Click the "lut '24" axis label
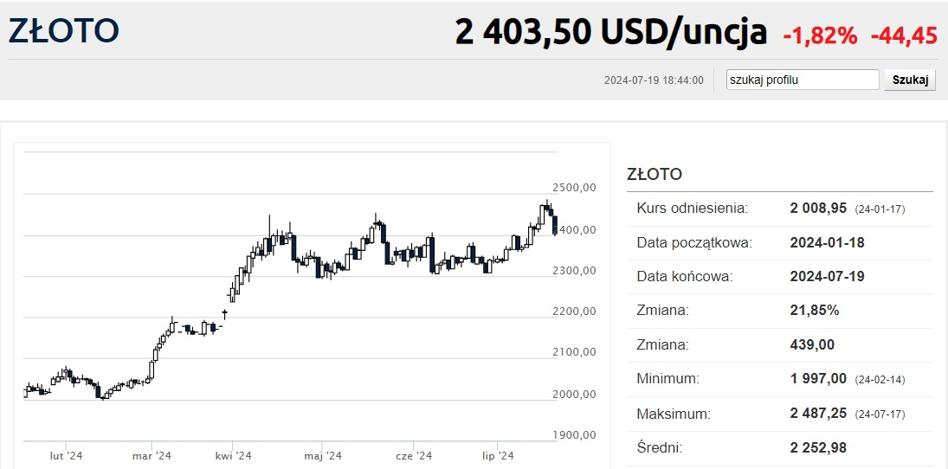This screenshot has height=469, width=948. (x=67, y=456)
